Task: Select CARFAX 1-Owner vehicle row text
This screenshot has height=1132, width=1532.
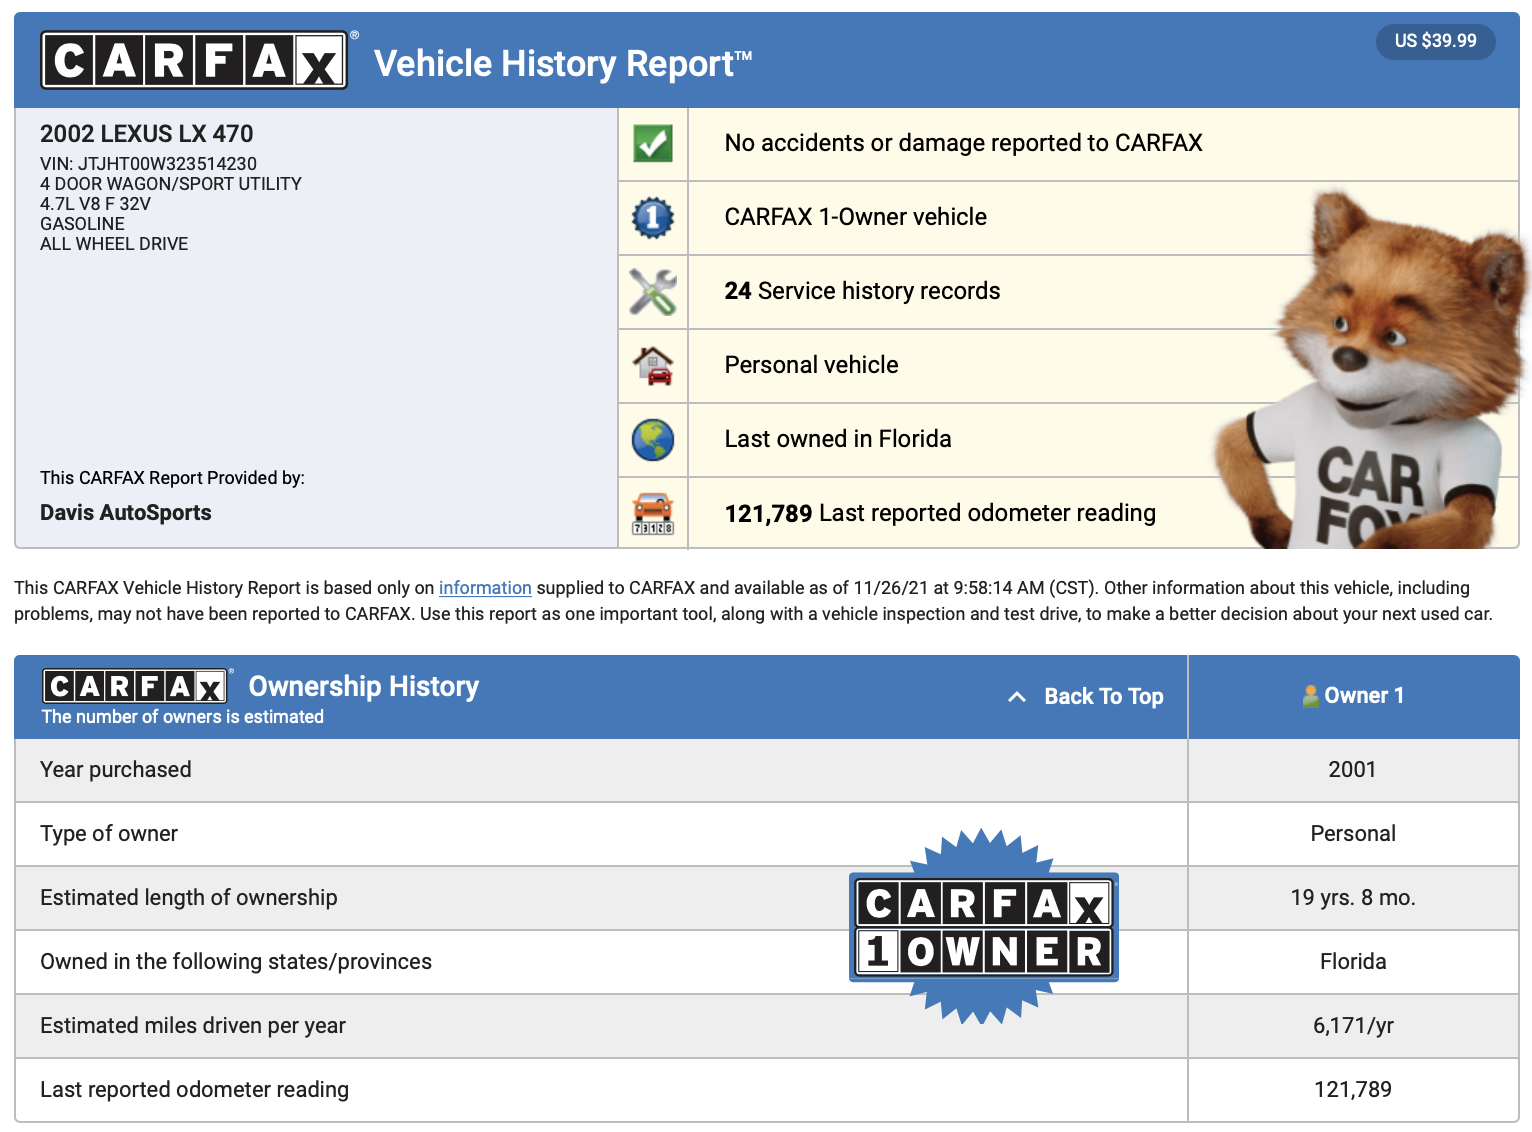Action: (x=855, y=217)
